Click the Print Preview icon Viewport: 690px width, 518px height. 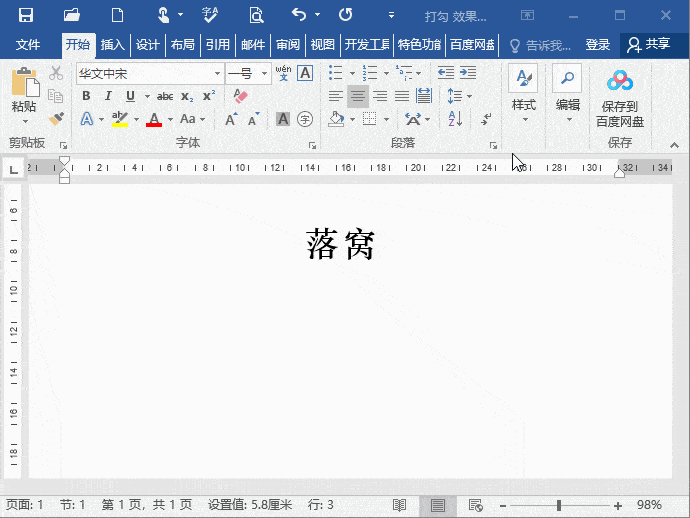pyautogui.click(x=256, y=15)
